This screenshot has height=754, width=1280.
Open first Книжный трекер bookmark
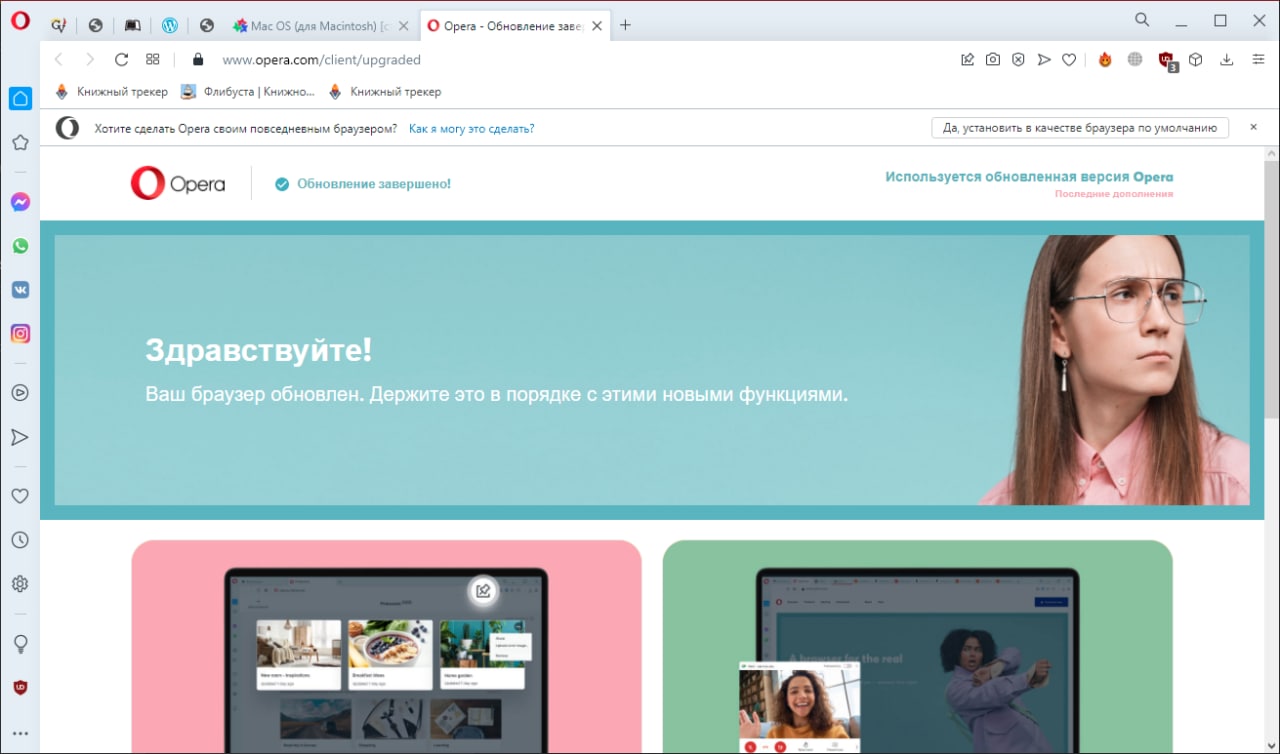click(x=111, y=92)
